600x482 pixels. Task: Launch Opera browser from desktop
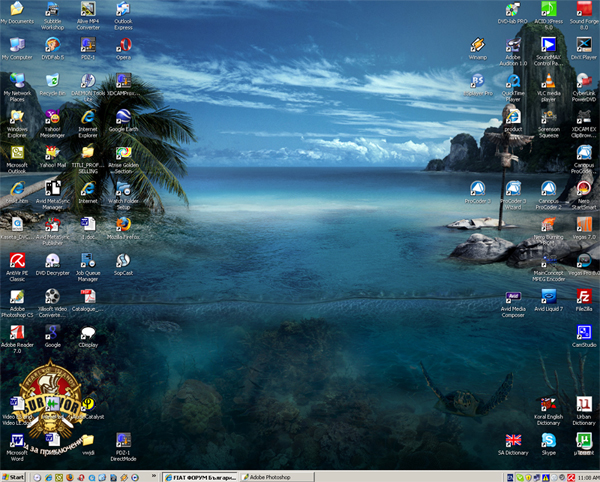pos(123,45)
